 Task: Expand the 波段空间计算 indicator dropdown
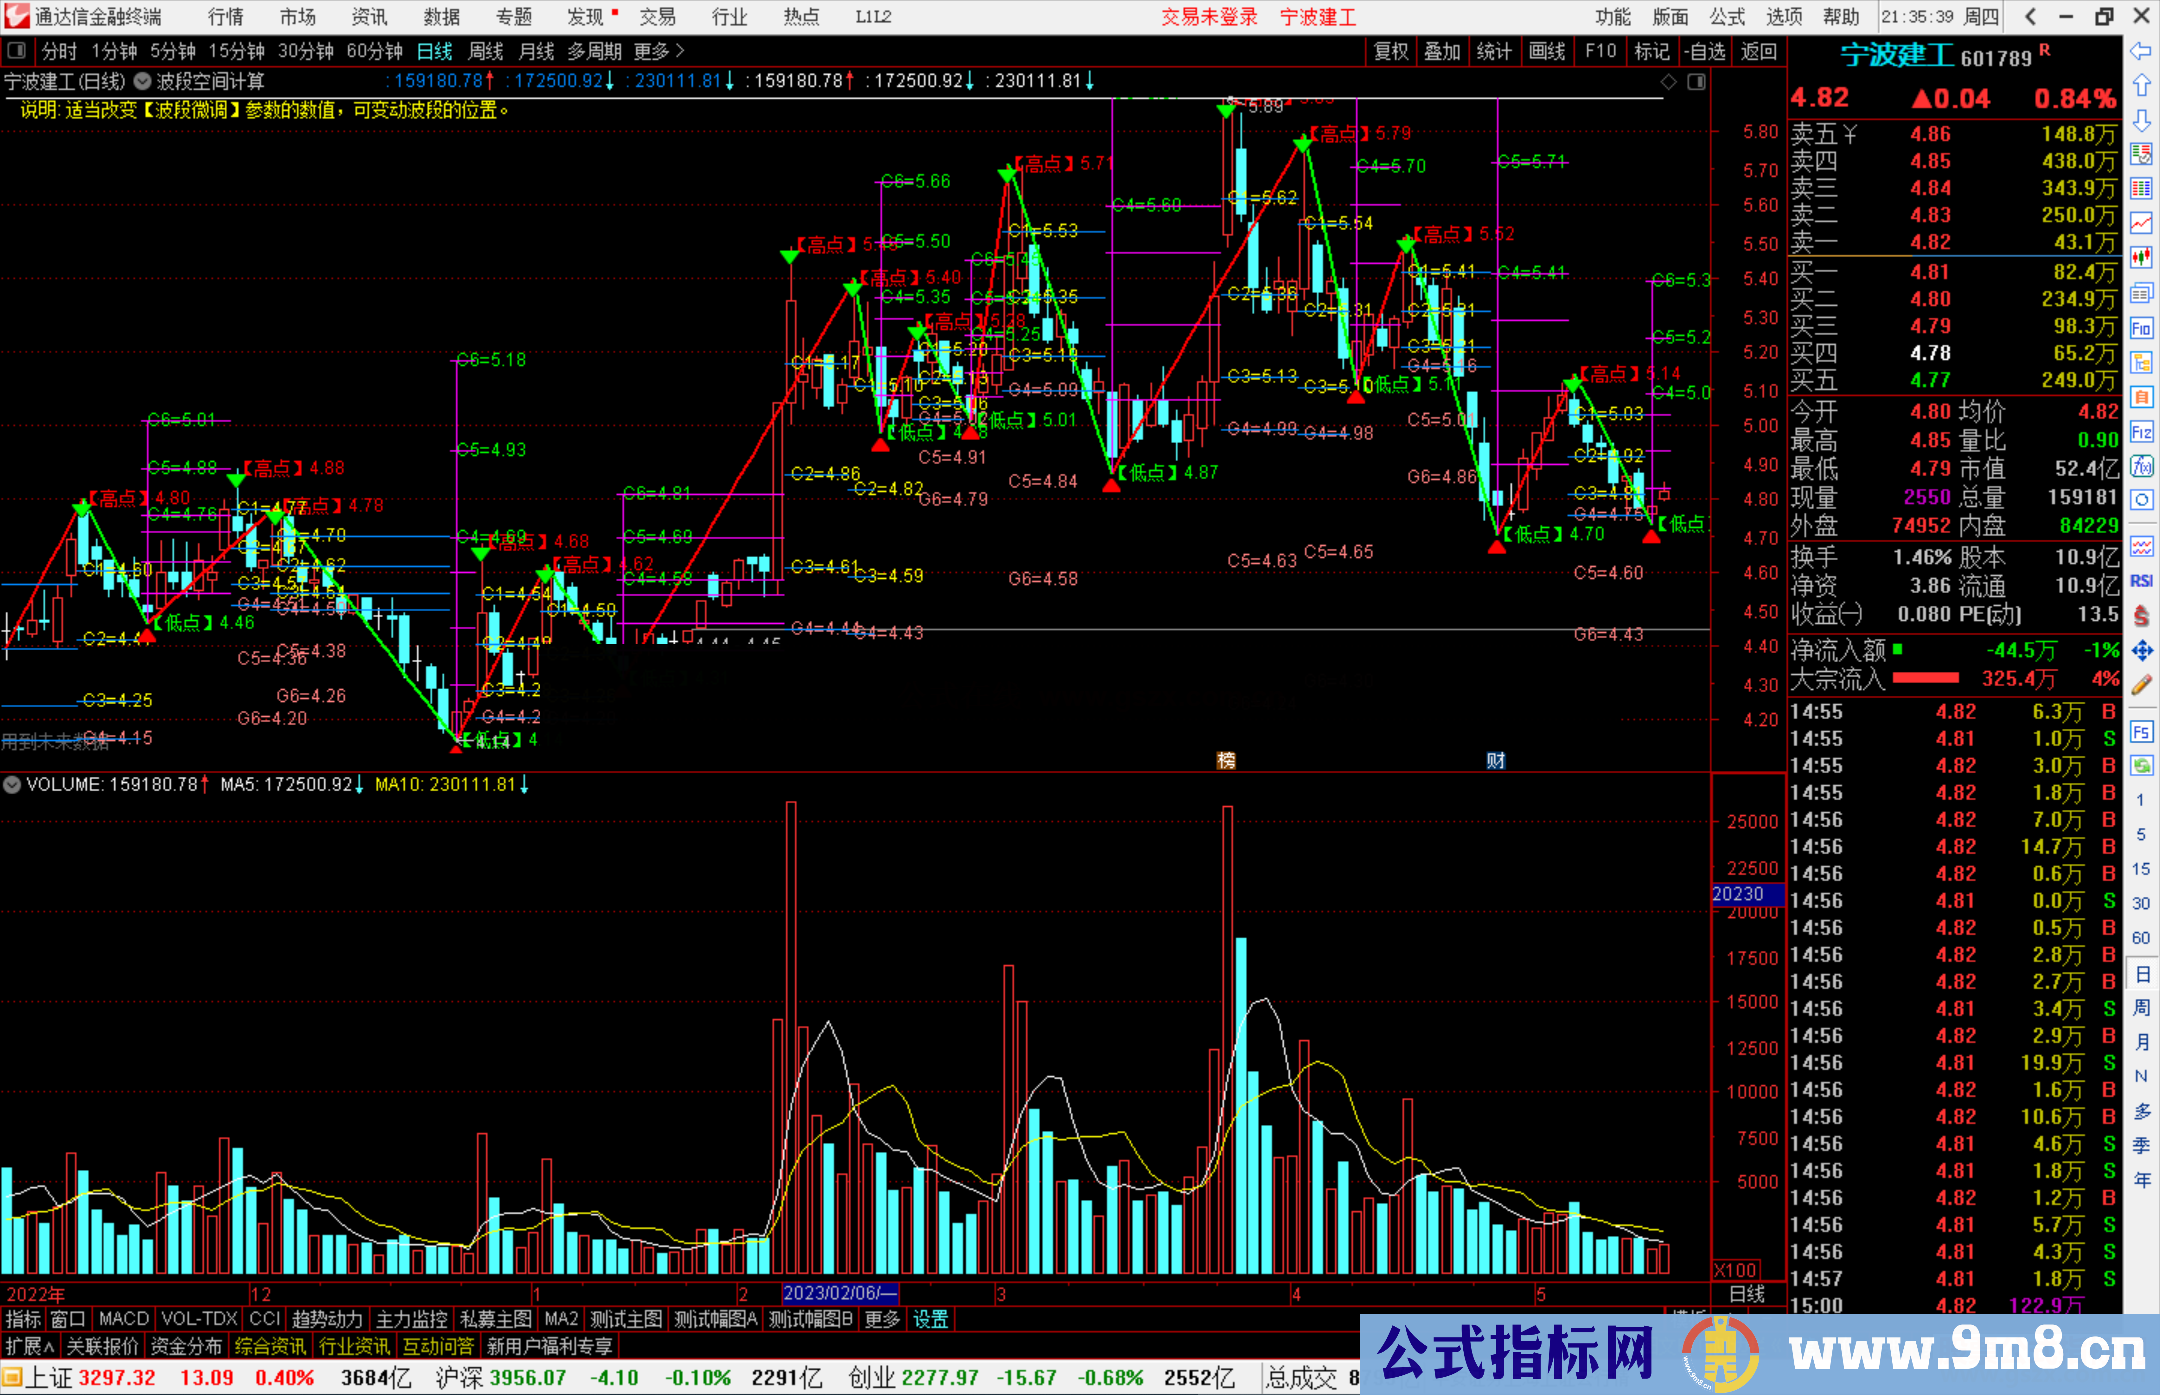click(143, 82)
